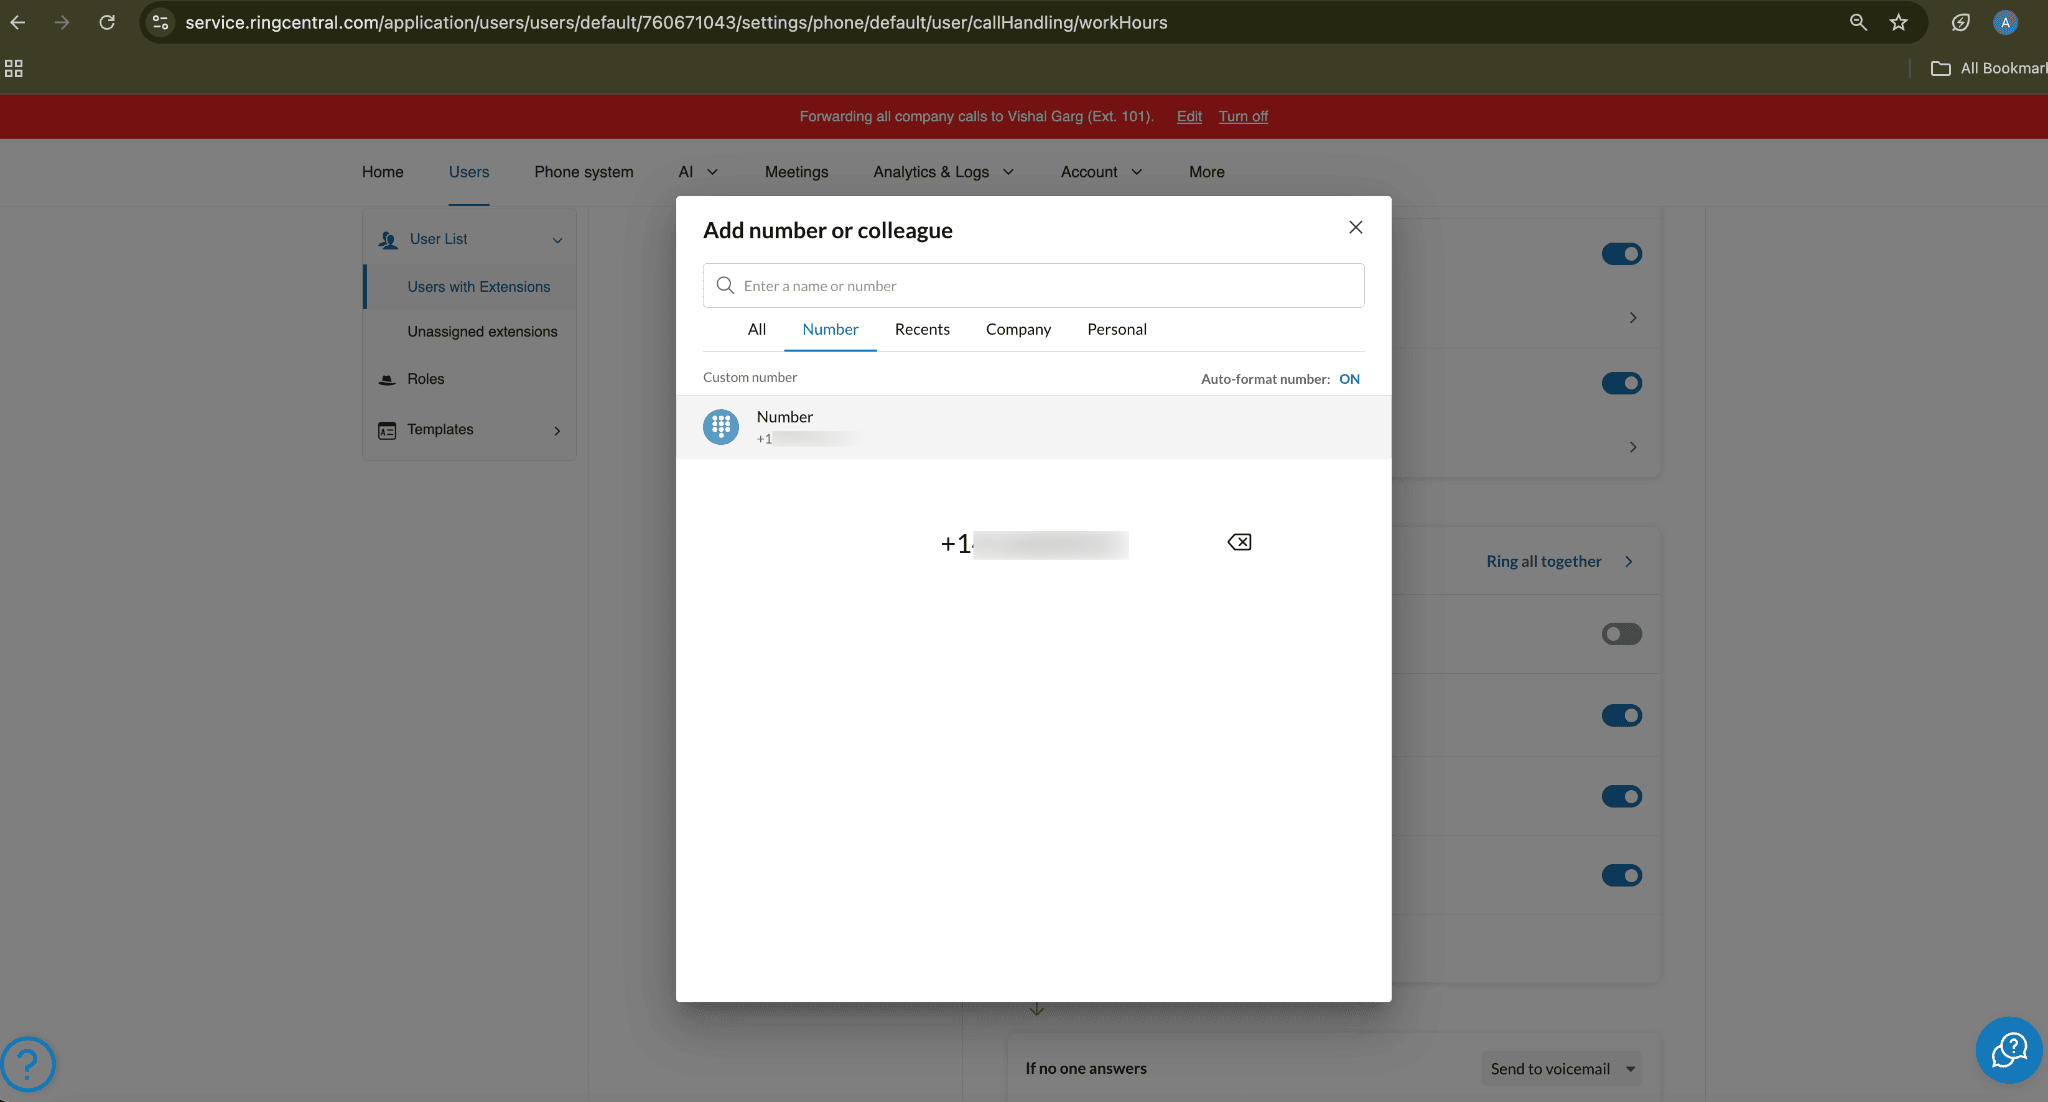Open the Meetings menu
Screen dimensions: 2048x1102
coord(796,172)
